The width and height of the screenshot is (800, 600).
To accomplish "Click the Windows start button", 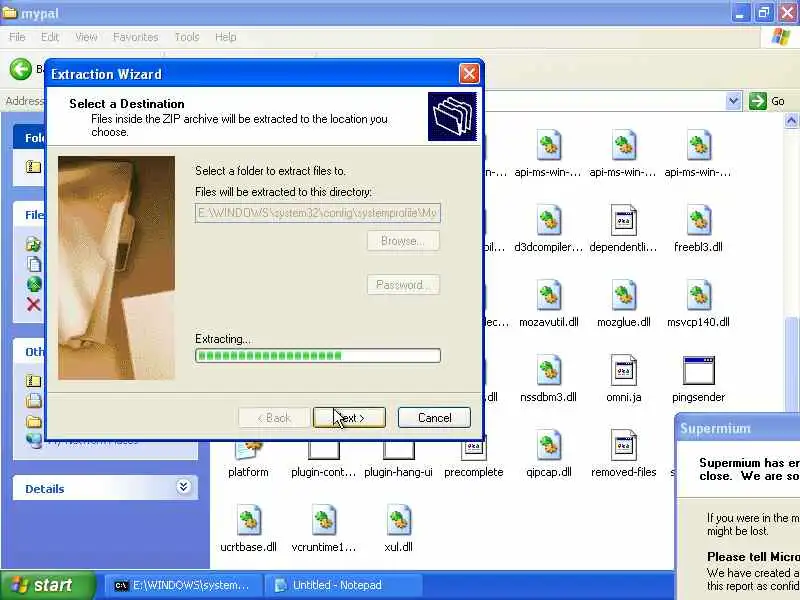I will coord(47,585).
